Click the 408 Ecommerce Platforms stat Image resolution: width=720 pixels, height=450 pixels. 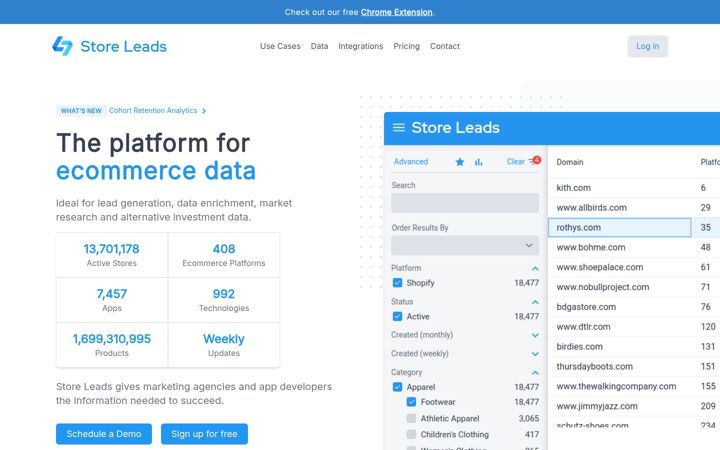(x=224, y=255)
